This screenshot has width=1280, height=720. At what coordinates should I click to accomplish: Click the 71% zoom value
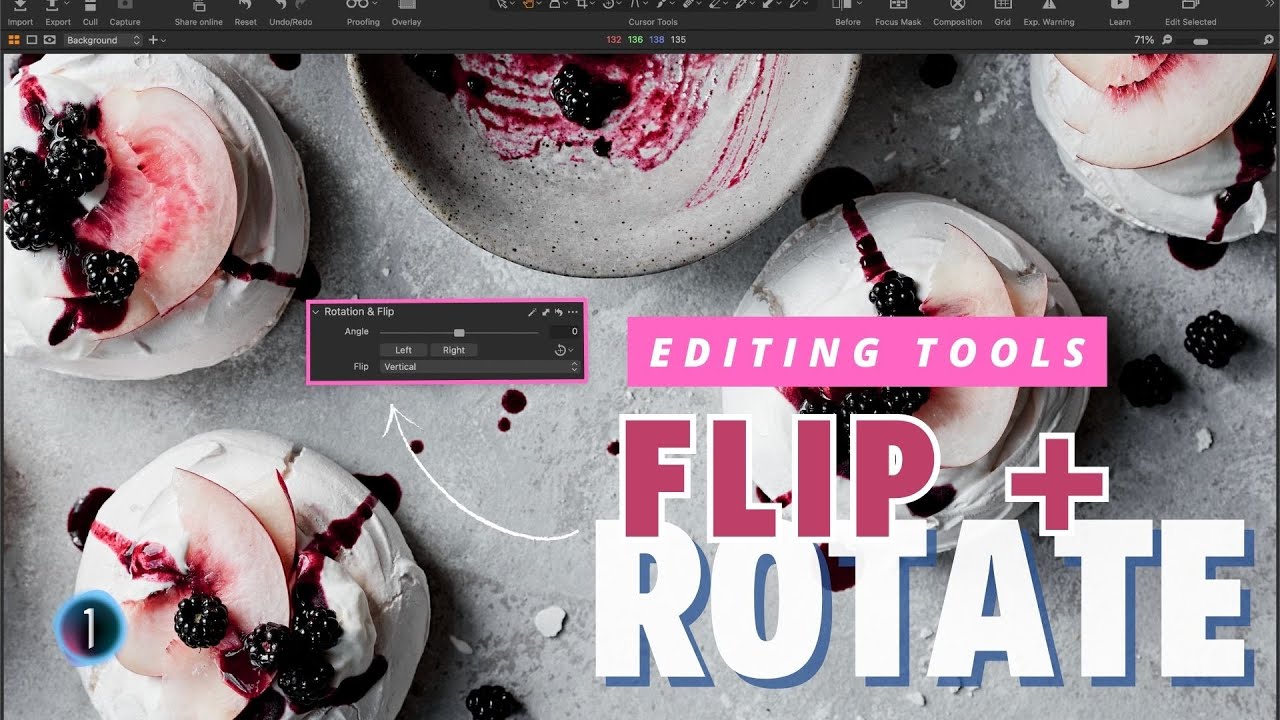coord(1144,40)
